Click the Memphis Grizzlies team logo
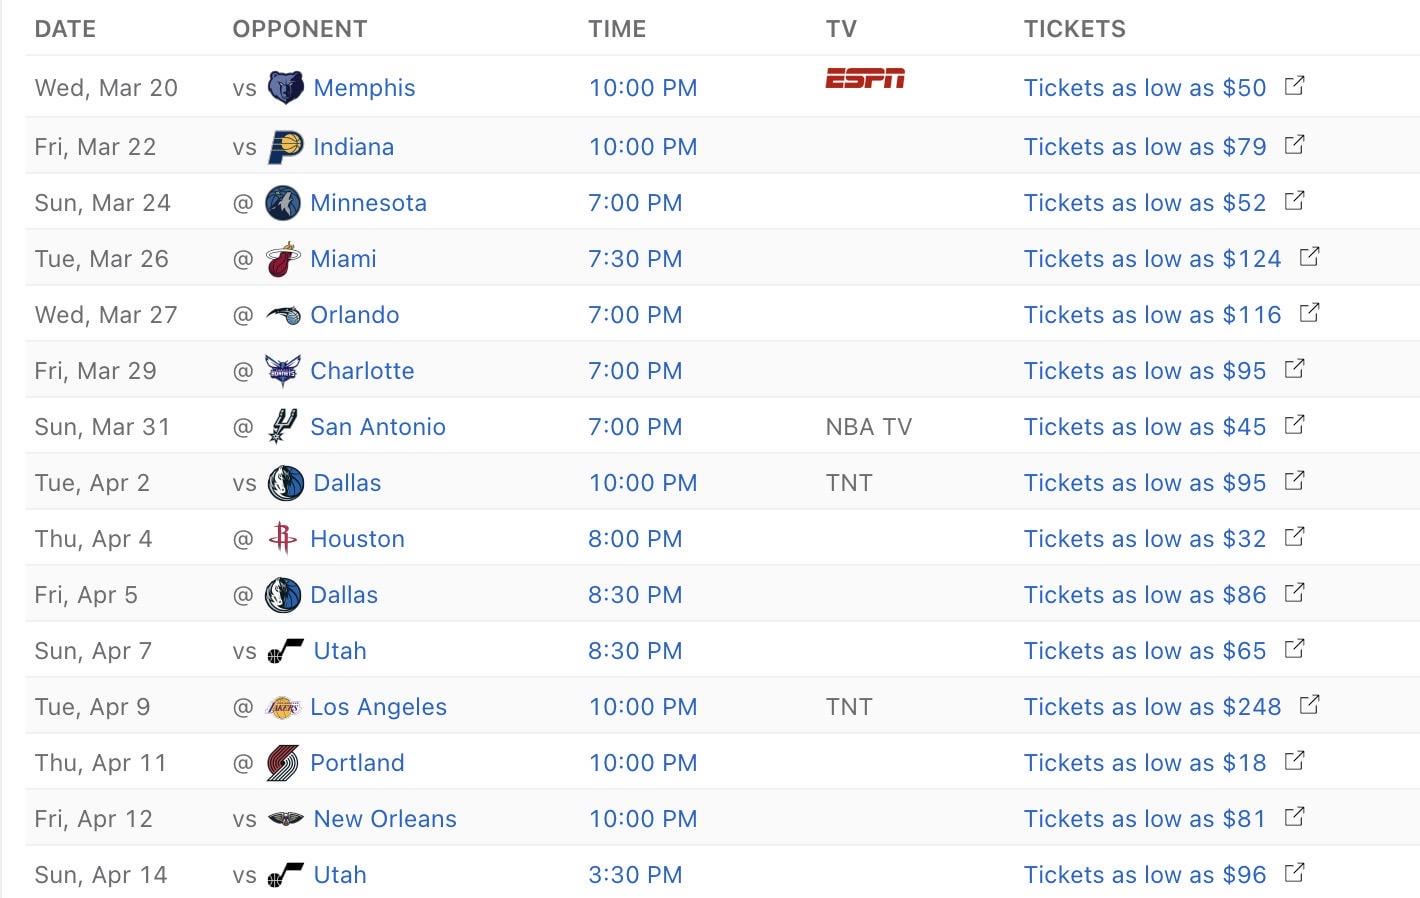Screen dimensions: 1420x898 [x=285, y=88]
